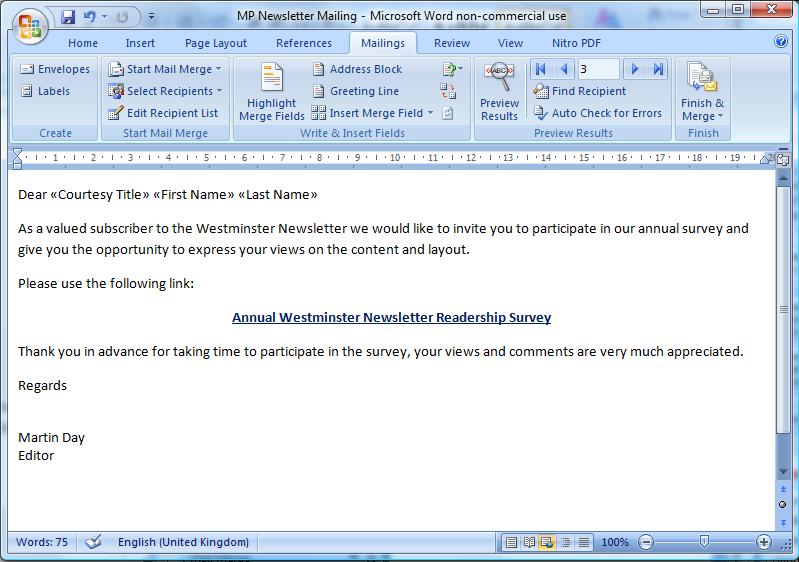Viewport: 799px width, 562px height.
Task: Expand the Start Mail Merge dropdown
Action: pos(166,69)
